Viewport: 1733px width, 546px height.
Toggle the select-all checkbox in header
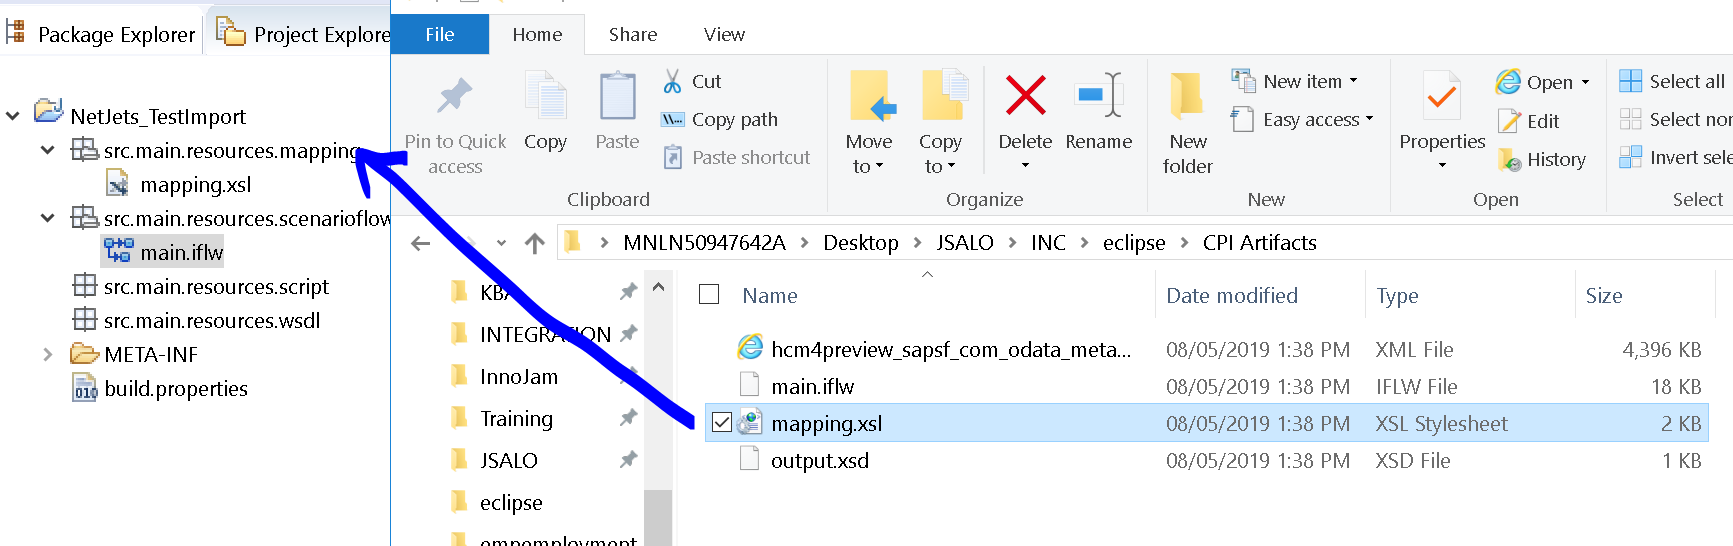coord(709,294)
